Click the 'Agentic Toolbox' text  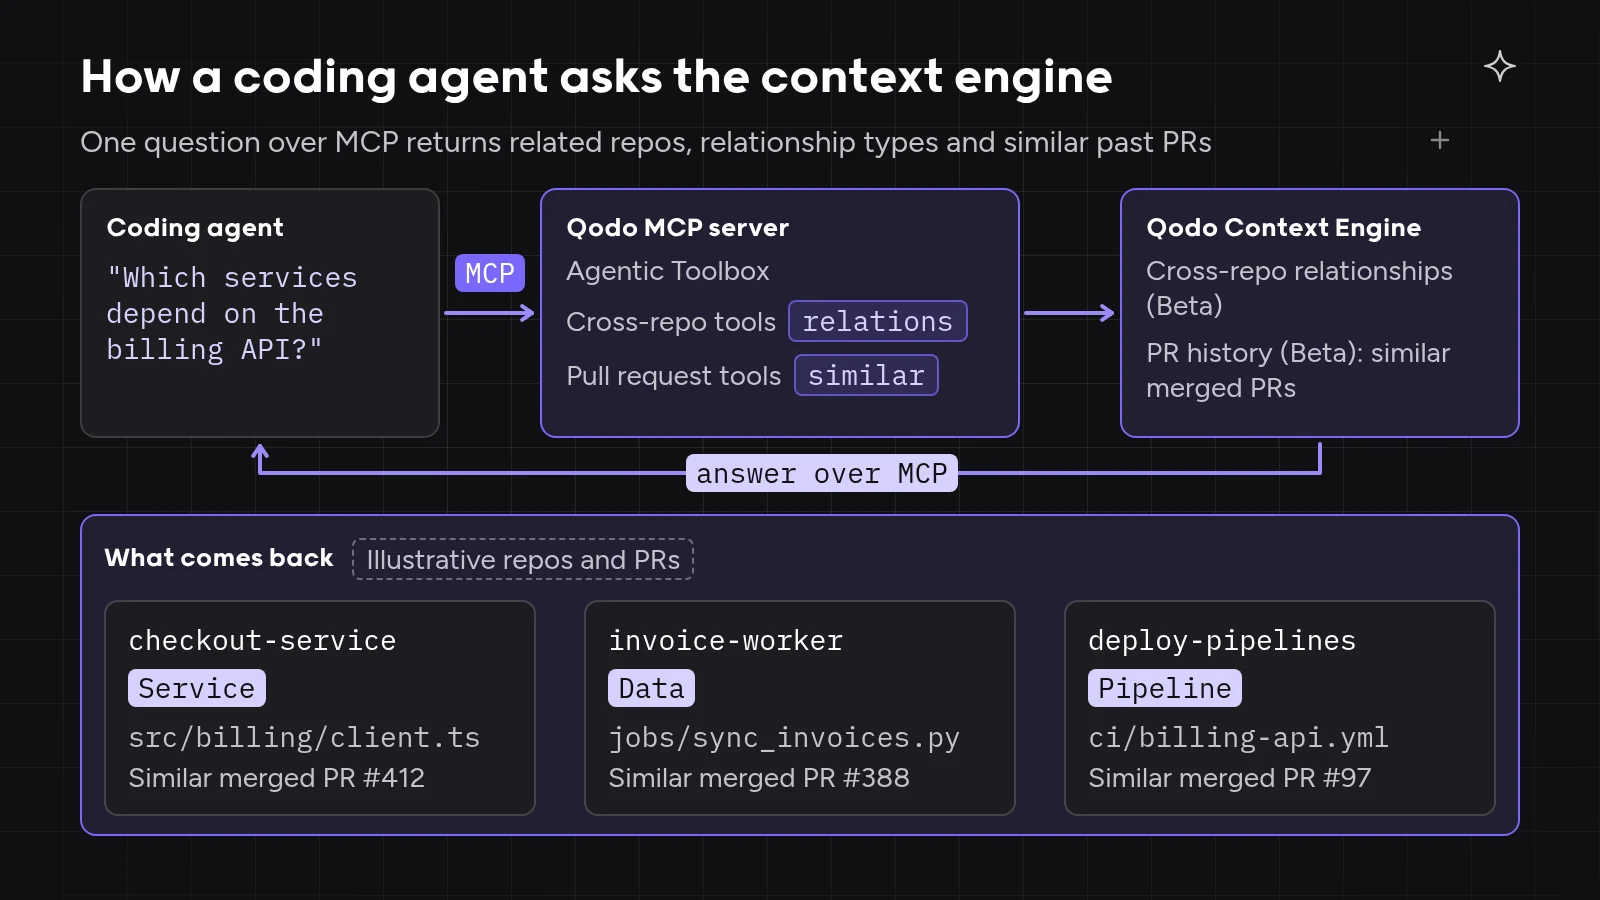click(x=668, y=271)
